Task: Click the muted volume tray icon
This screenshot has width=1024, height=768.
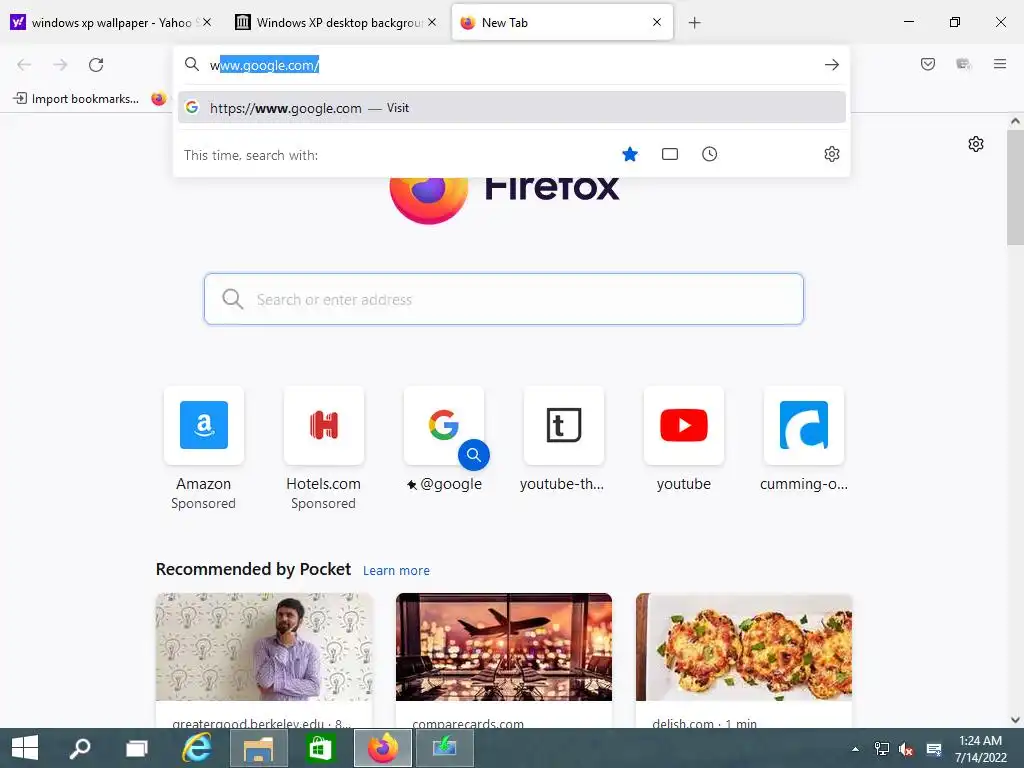Action: pos(906,749)
